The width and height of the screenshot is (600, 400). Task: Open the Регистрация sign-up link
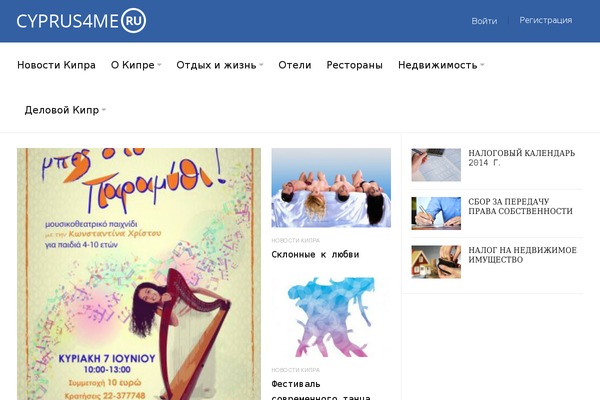[x=546, y=20]
